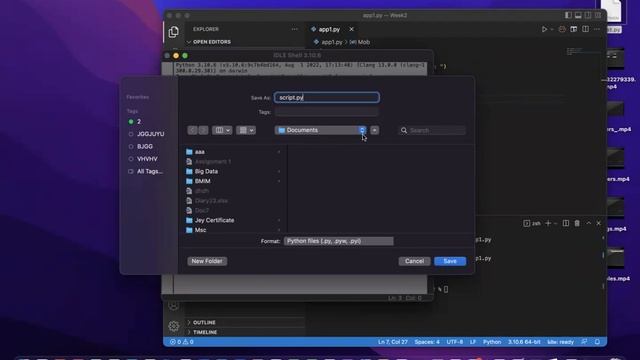
Task: Click the Cancel button
Action: click(x=414, y=261)
